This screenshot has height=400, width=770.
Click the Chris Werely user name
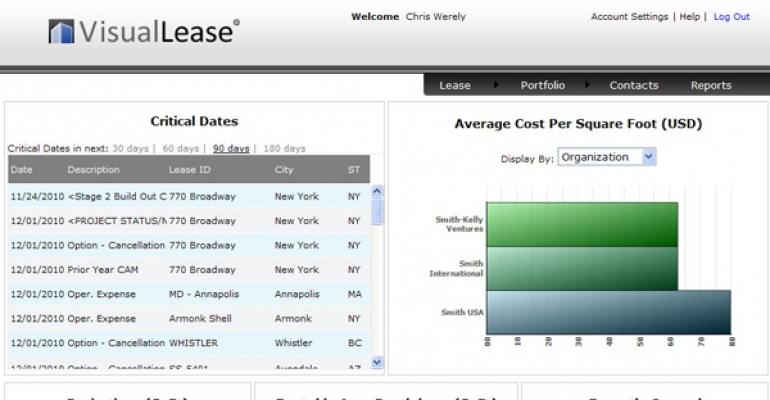[x=436, y=17]
